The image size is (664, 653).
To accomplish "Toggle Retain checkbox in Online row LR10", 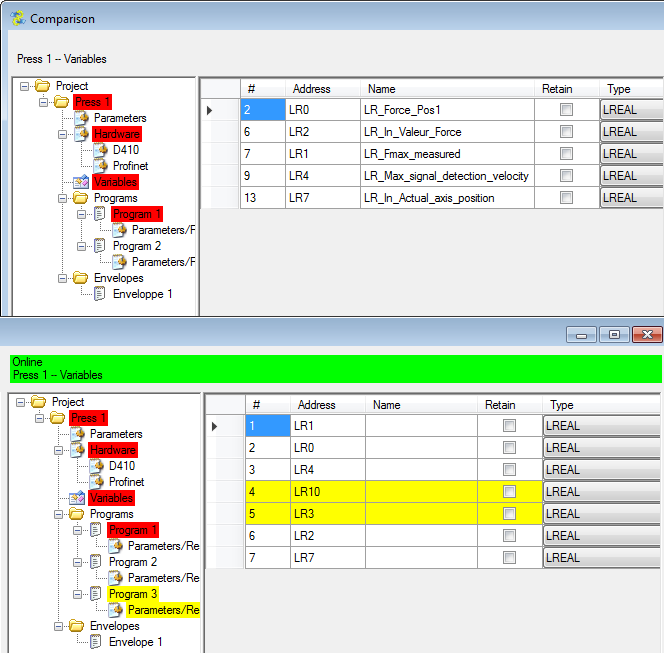I will (x=509, y=492).
